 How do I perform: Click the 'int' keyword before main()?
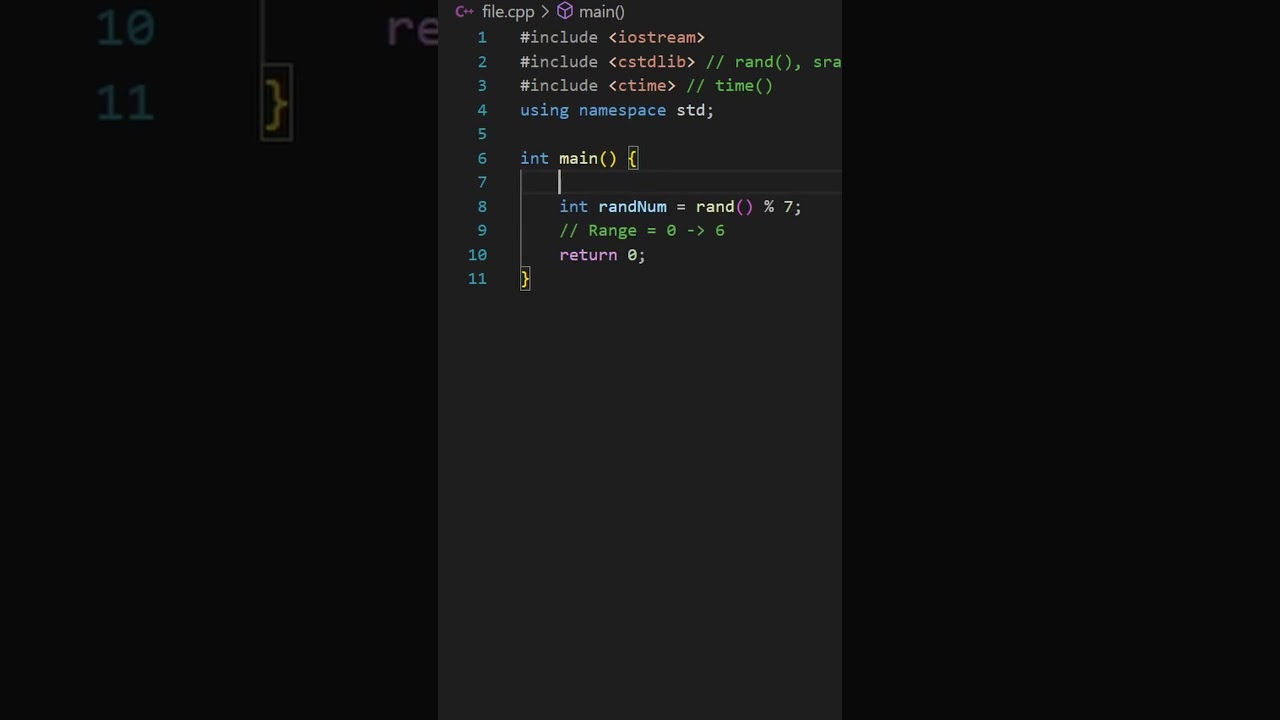tap(534, 158)
